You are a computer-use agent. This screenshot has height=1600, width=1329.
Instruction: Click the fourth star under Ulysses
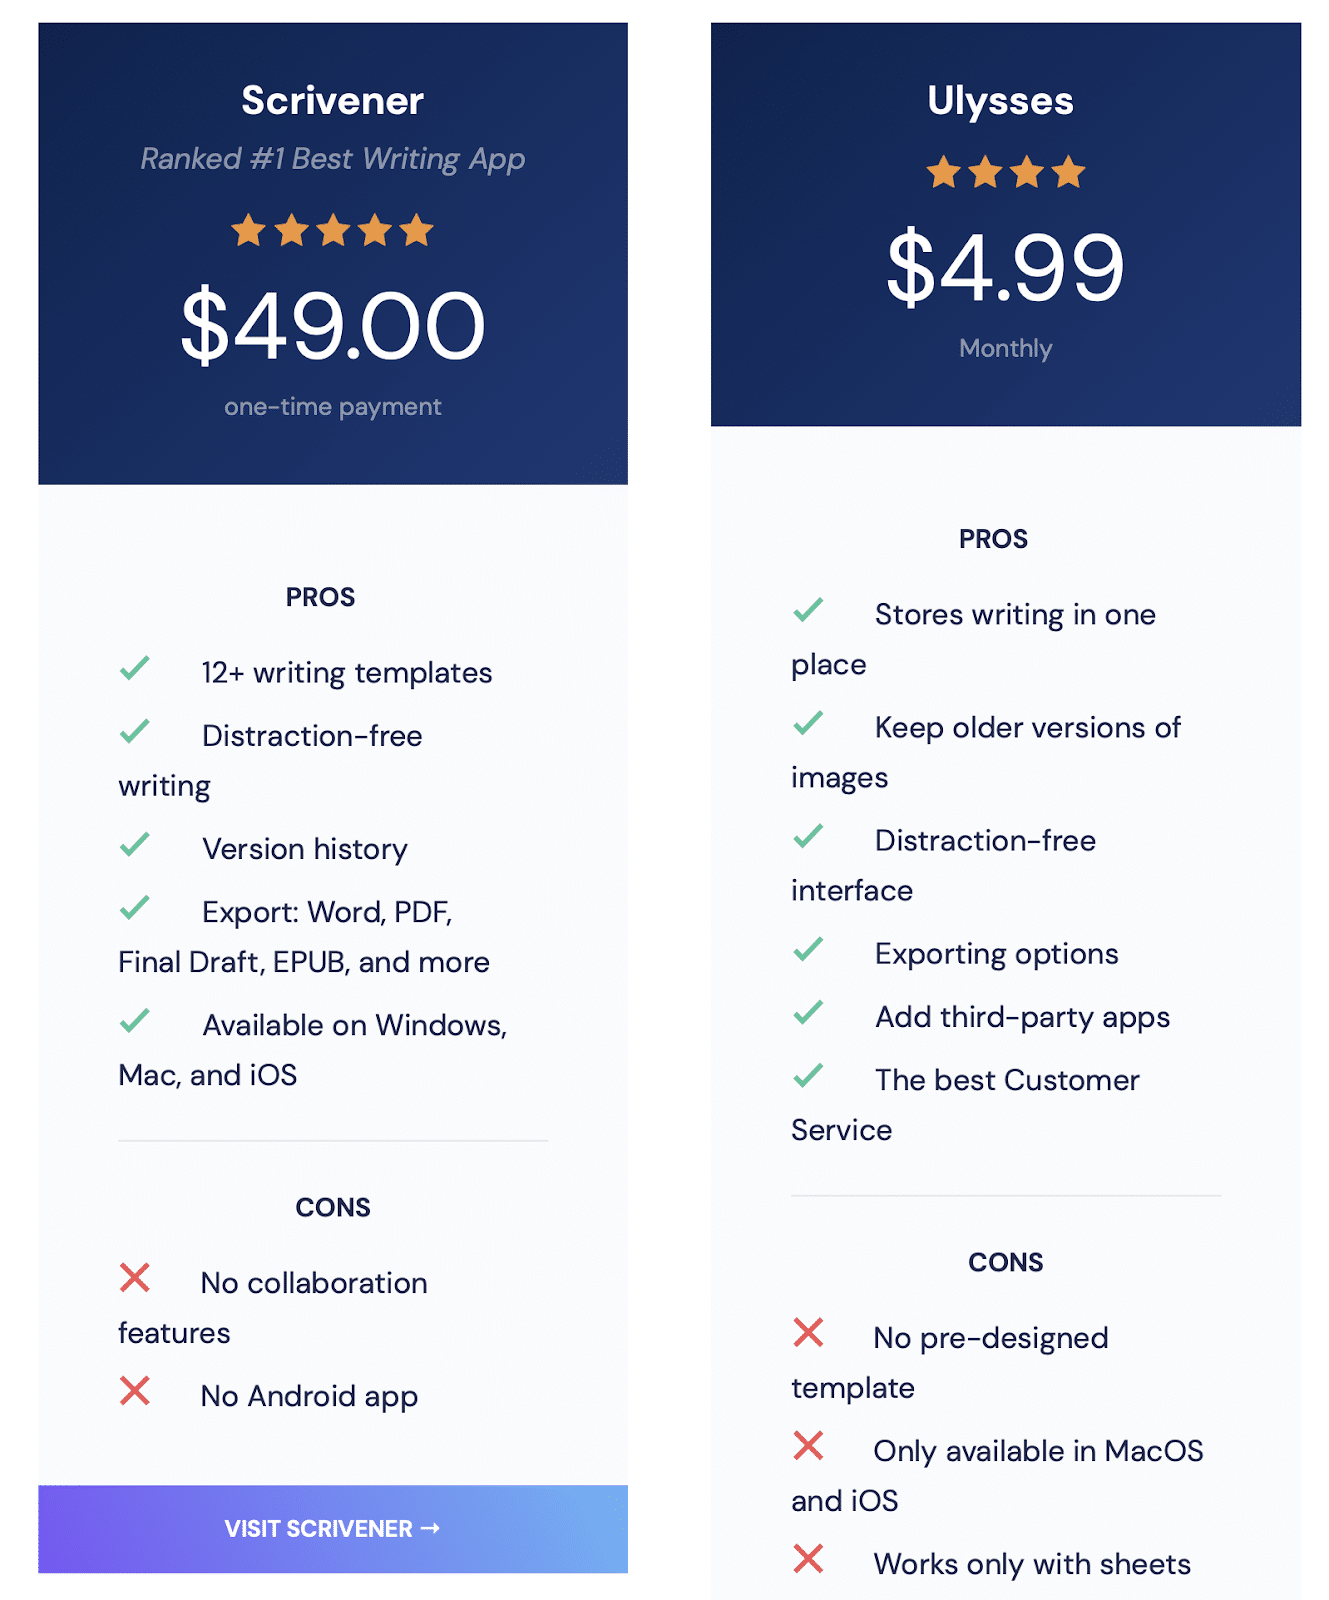pyautogui.click(x=1068, y=170)
